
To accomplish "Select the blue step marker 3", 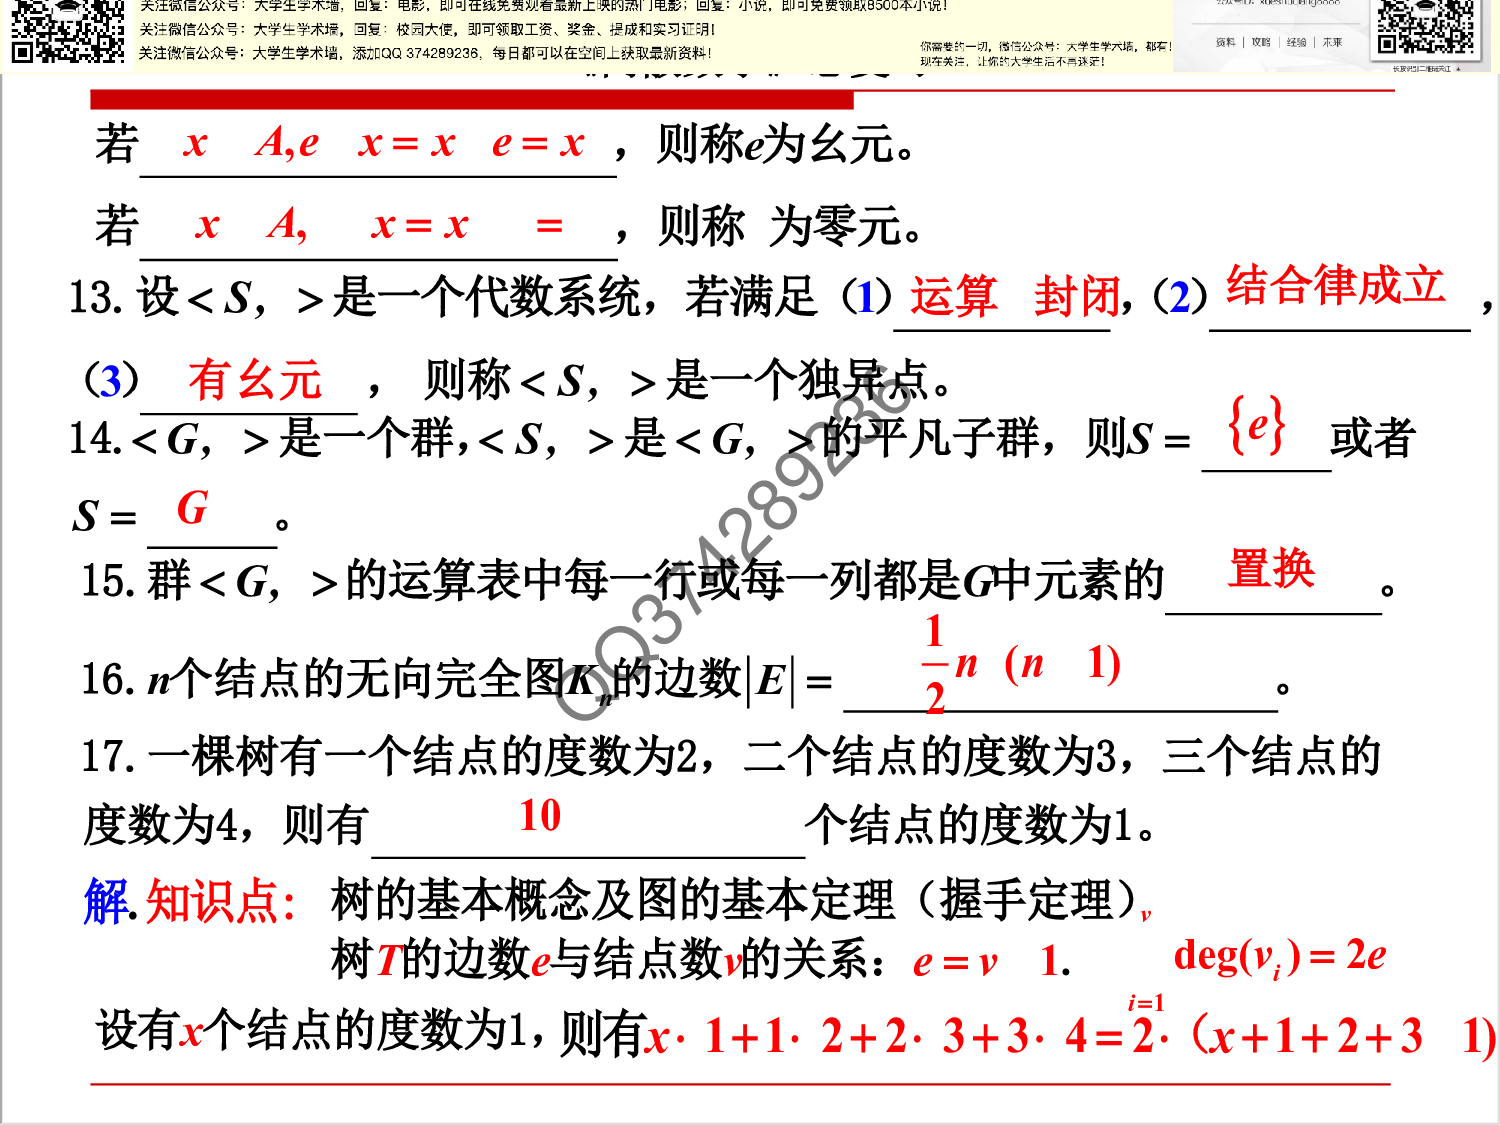I will pyautogui.click(x=110, y=383).
